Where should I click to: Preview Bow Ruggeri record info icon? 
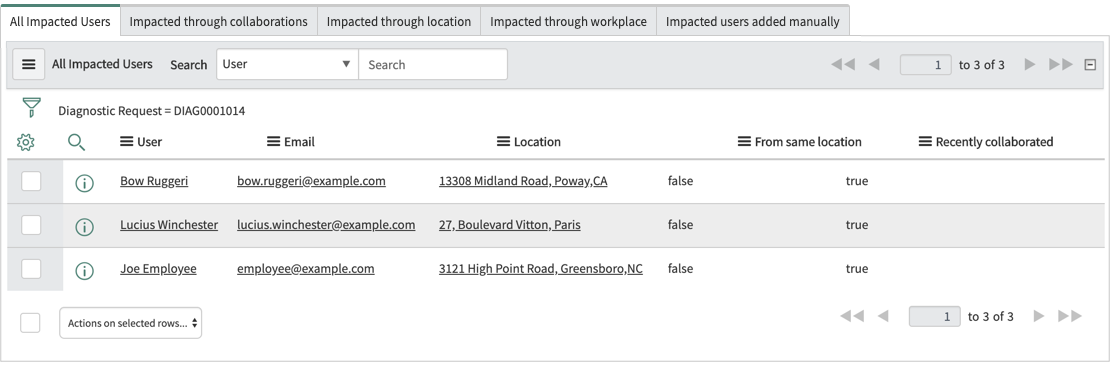(x=84, y=183)
